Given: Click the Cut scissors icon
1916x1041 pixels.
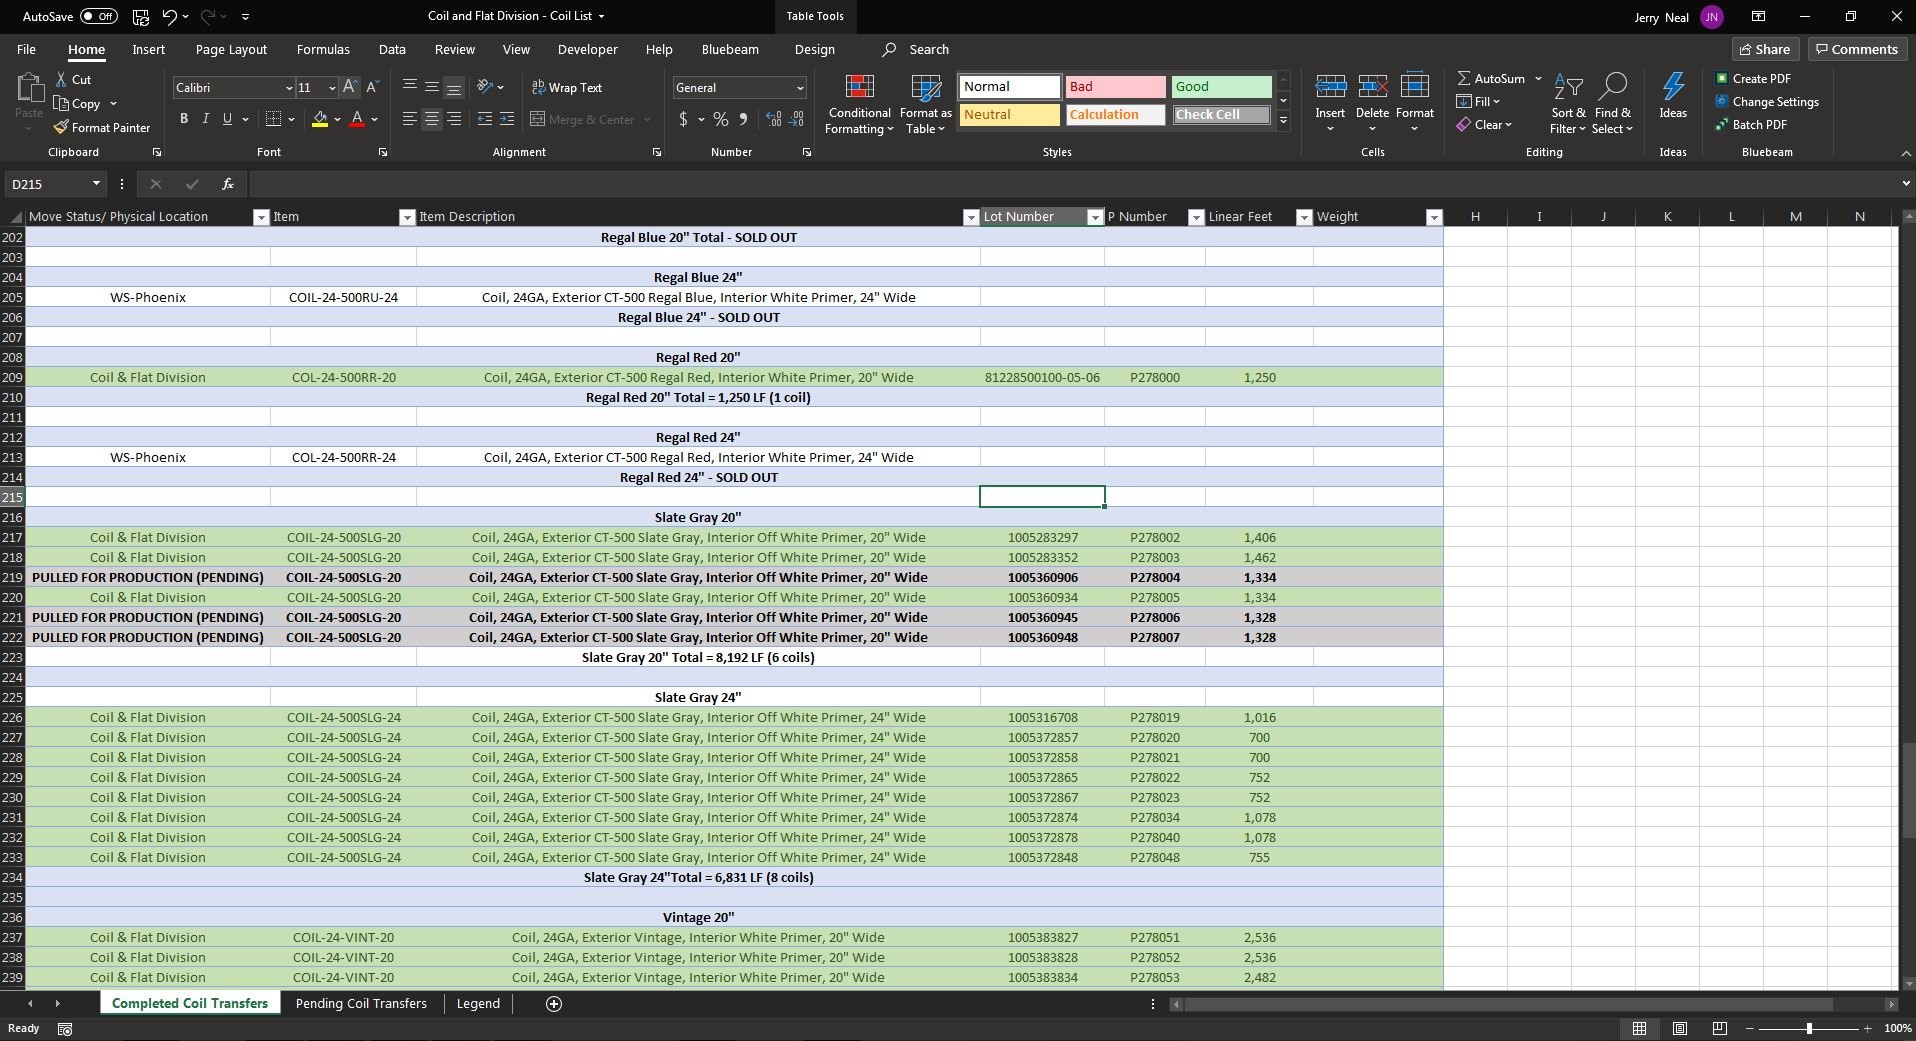Looking at the screenshot, I should (x=62, y=79).
